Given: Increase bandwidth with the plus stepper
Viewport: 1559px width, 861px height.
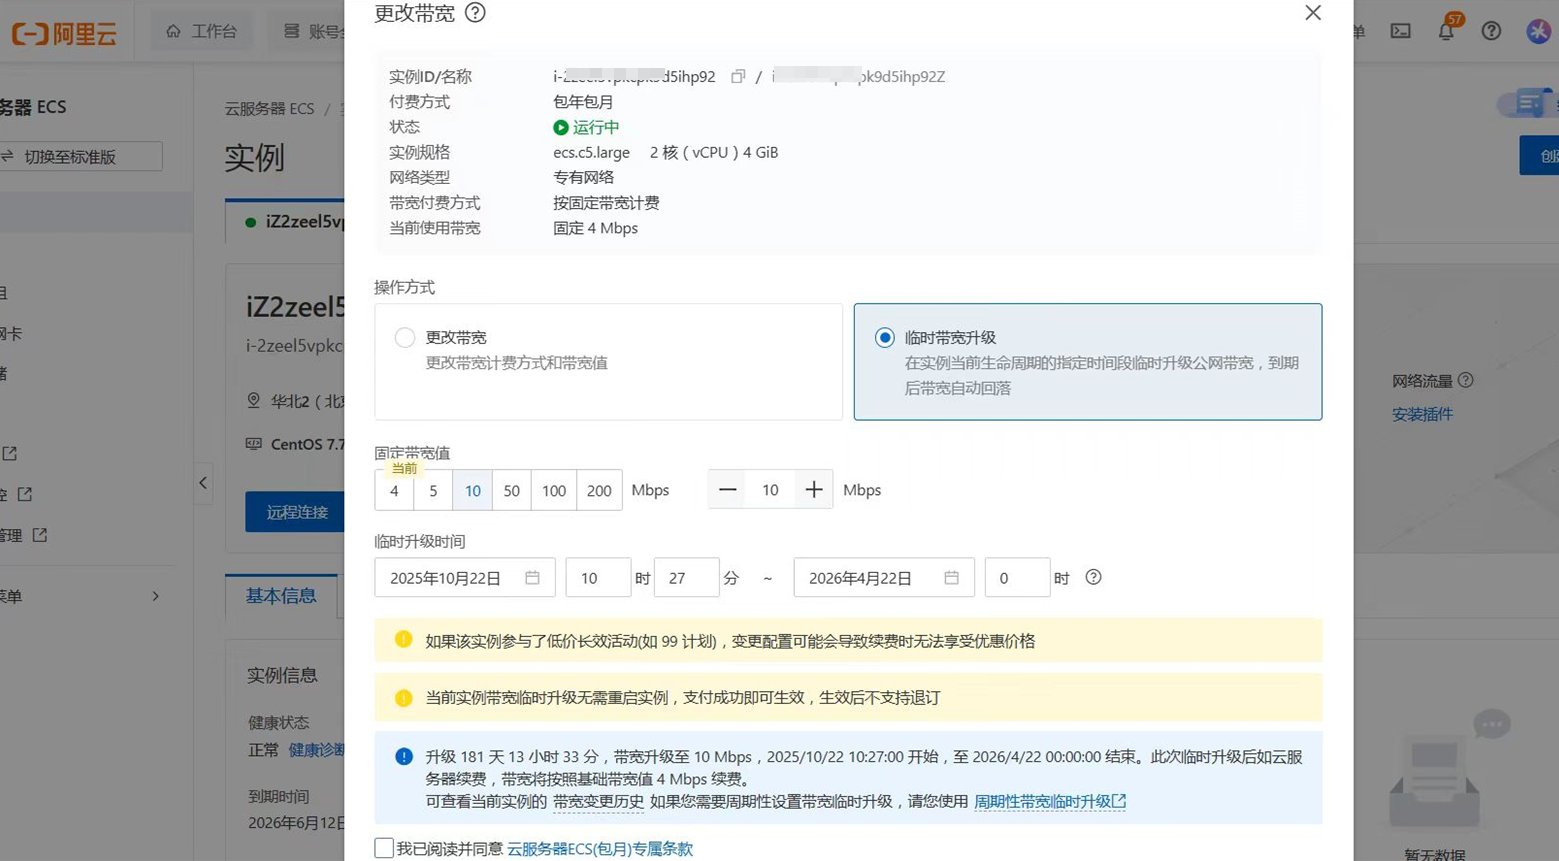Looking at the screenshot, I should [x=814, y=489].
